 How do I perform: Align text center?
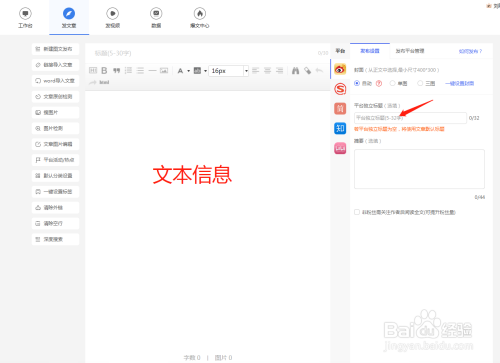click(268, 70)
